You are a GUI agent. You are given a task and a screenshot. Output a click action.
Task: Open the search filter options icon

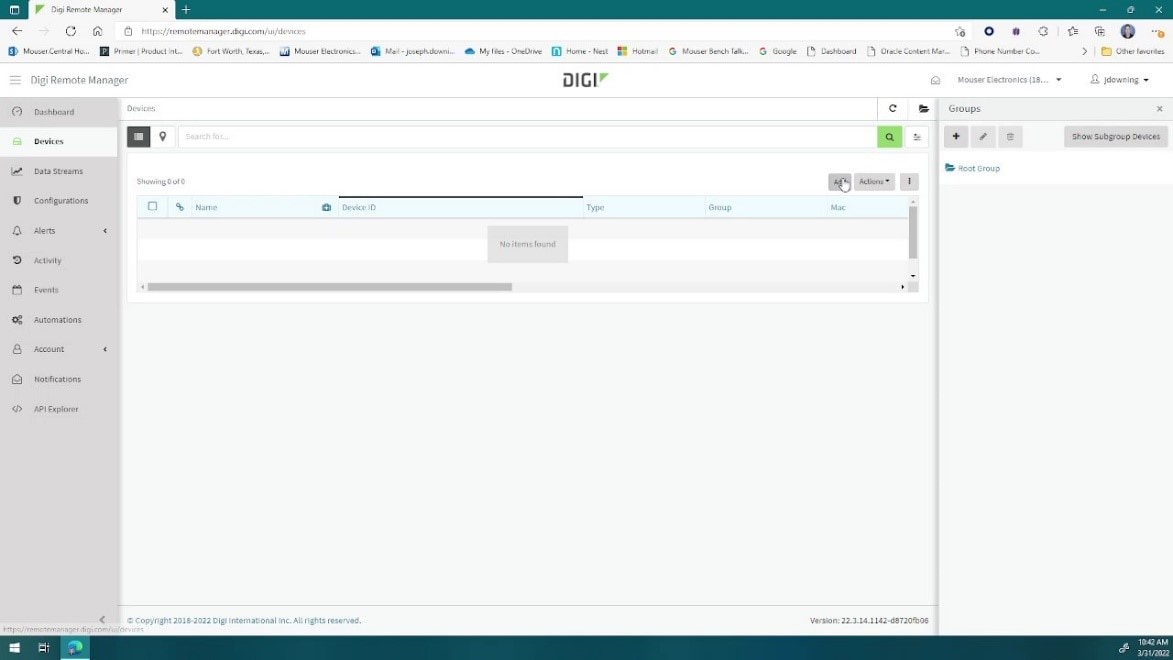pyautogui.click(x=916, y=137)
